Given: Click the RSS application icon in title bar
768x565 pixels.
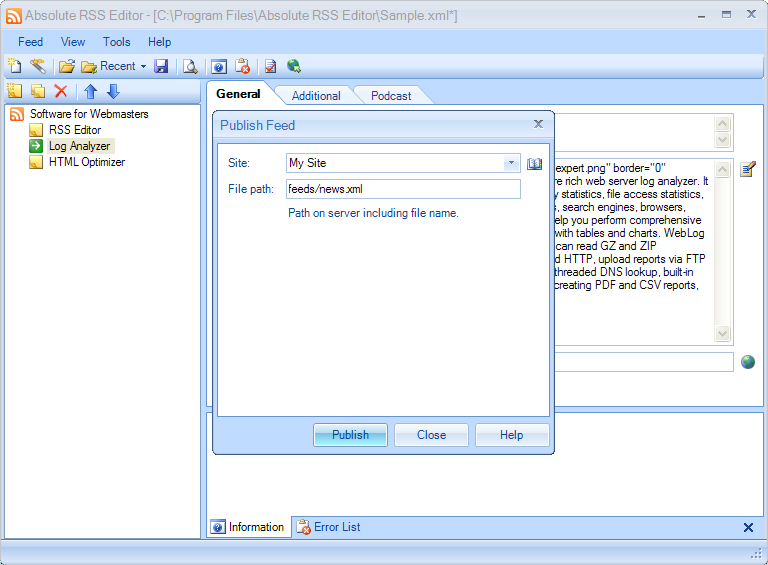Looking at the screenshot, I should click(14, 16).
